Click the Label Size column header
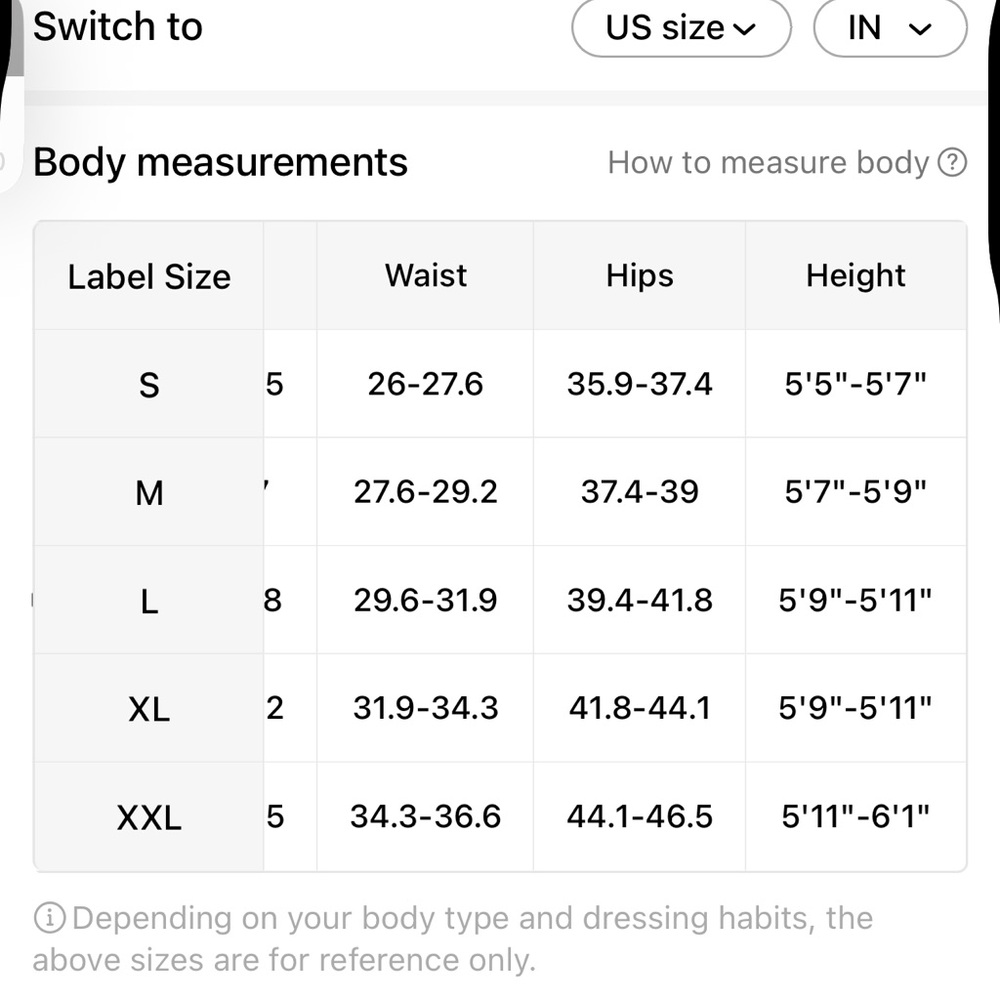 [x=149, y=277]
